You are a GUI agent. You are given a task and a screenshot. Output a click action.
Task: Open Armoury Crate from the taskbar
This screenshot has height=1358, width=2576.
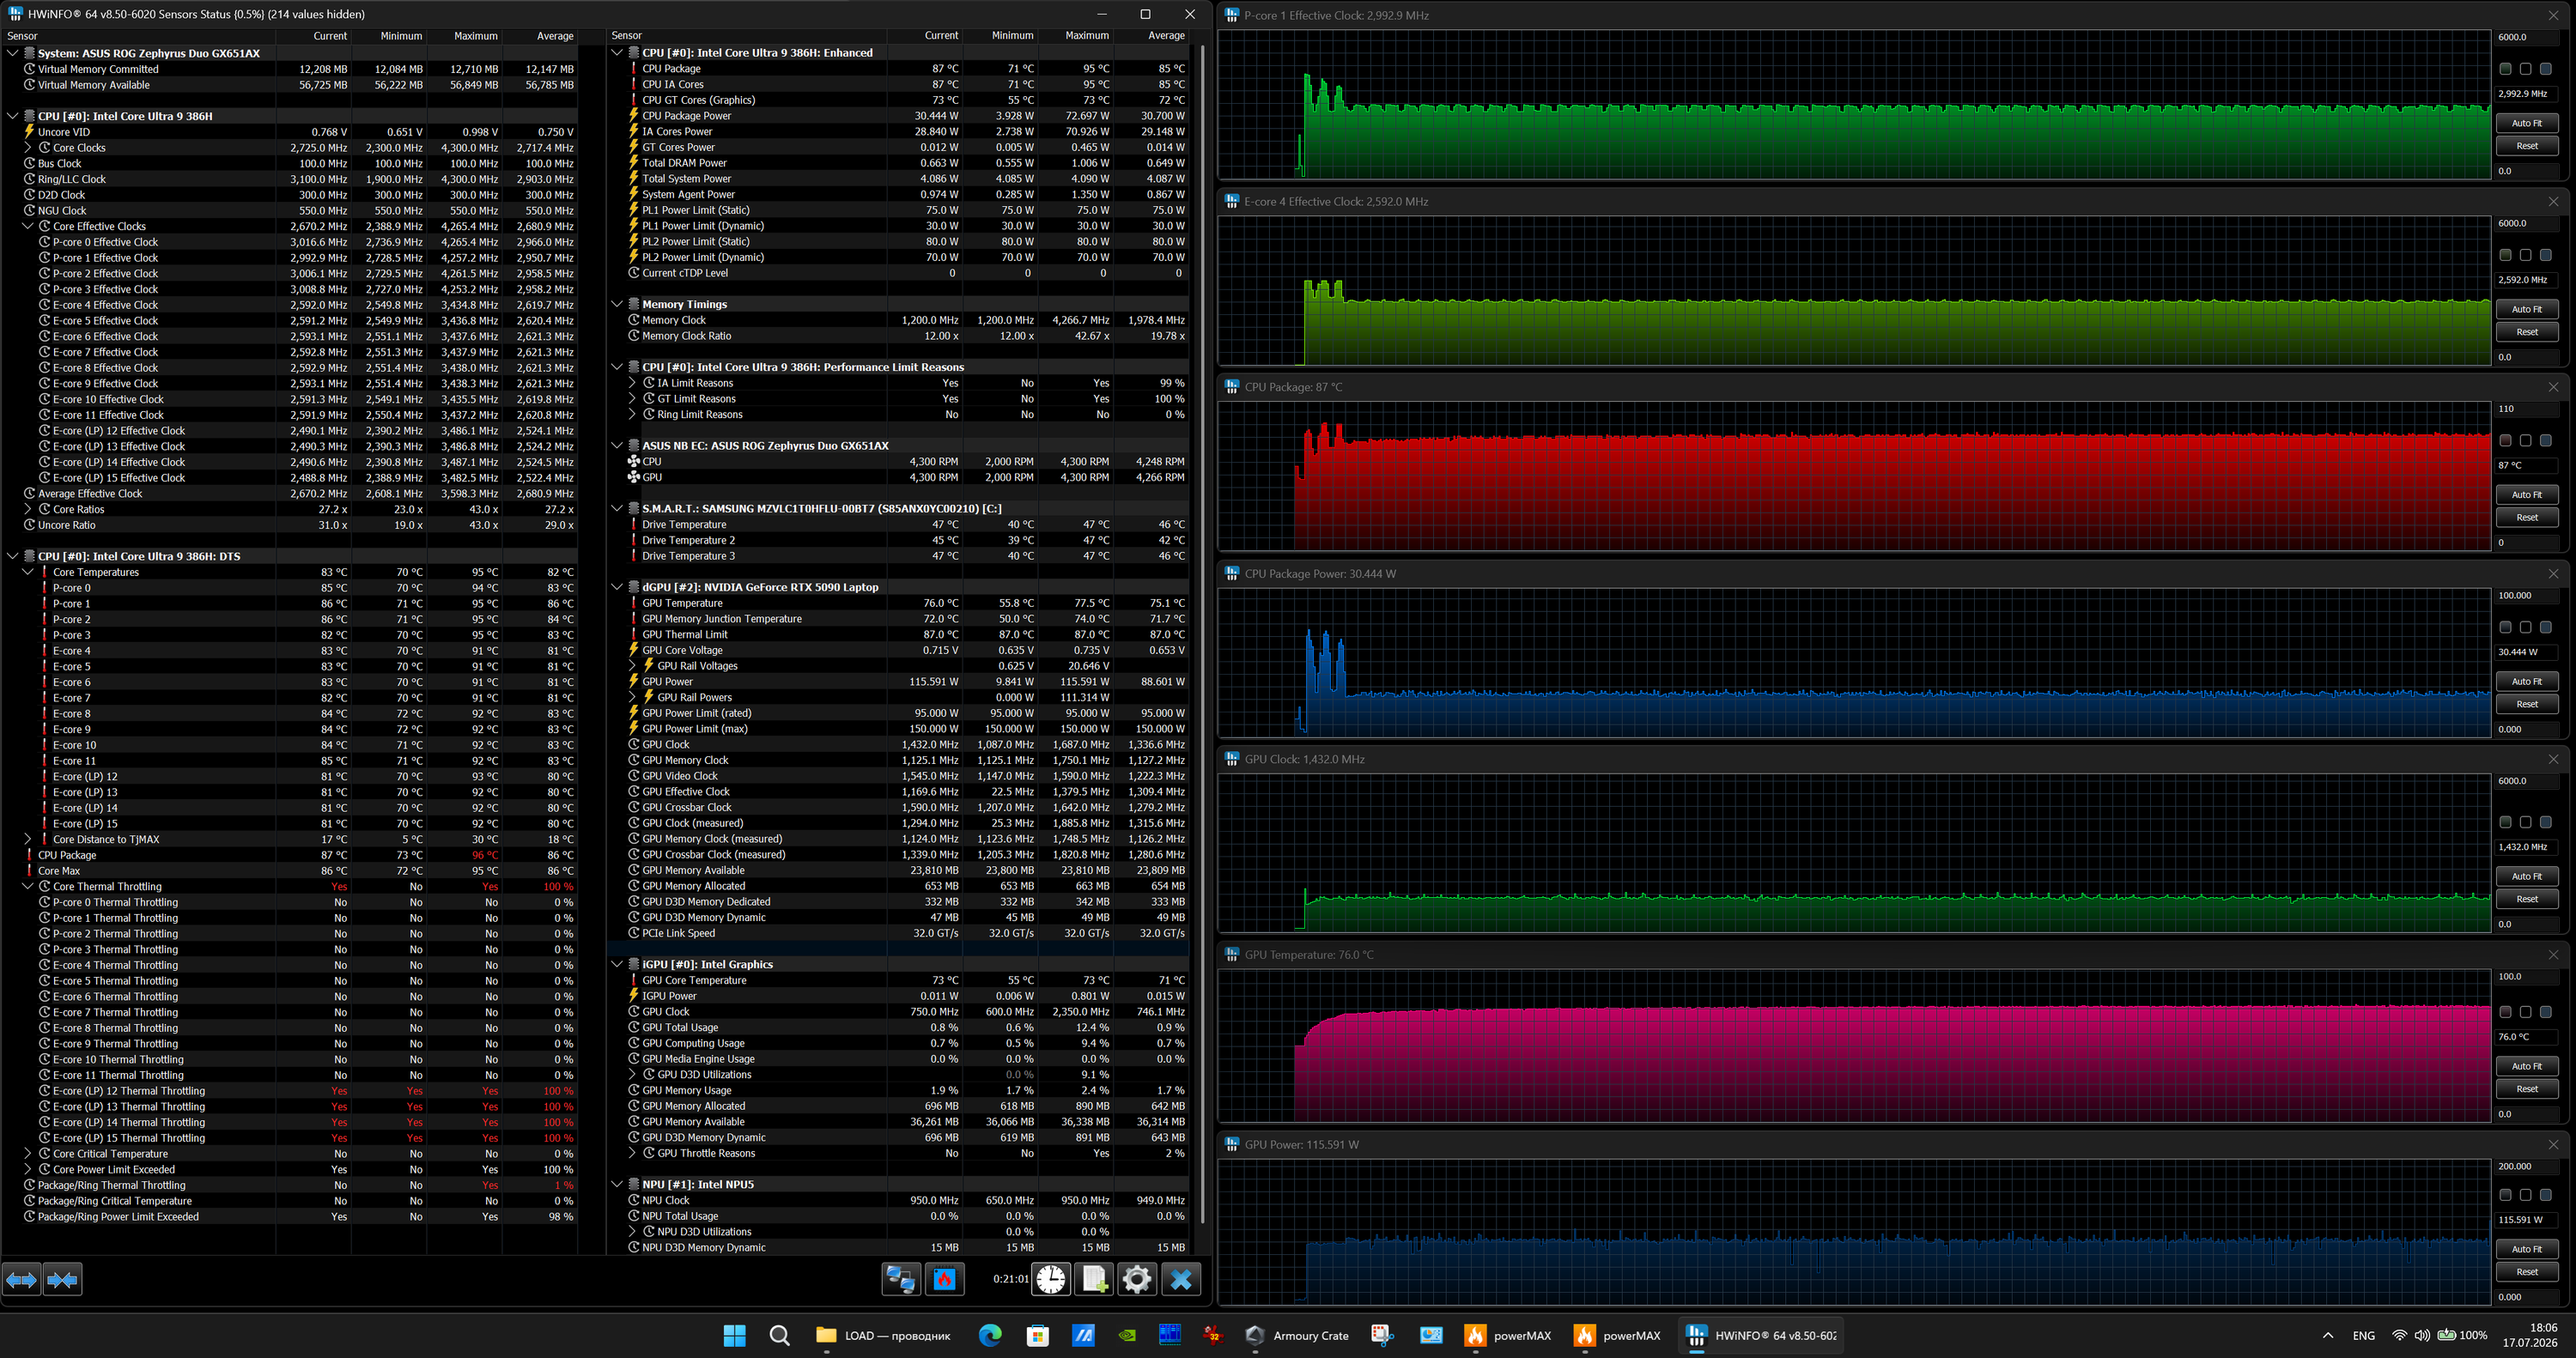click(x=1297, y=1335)
